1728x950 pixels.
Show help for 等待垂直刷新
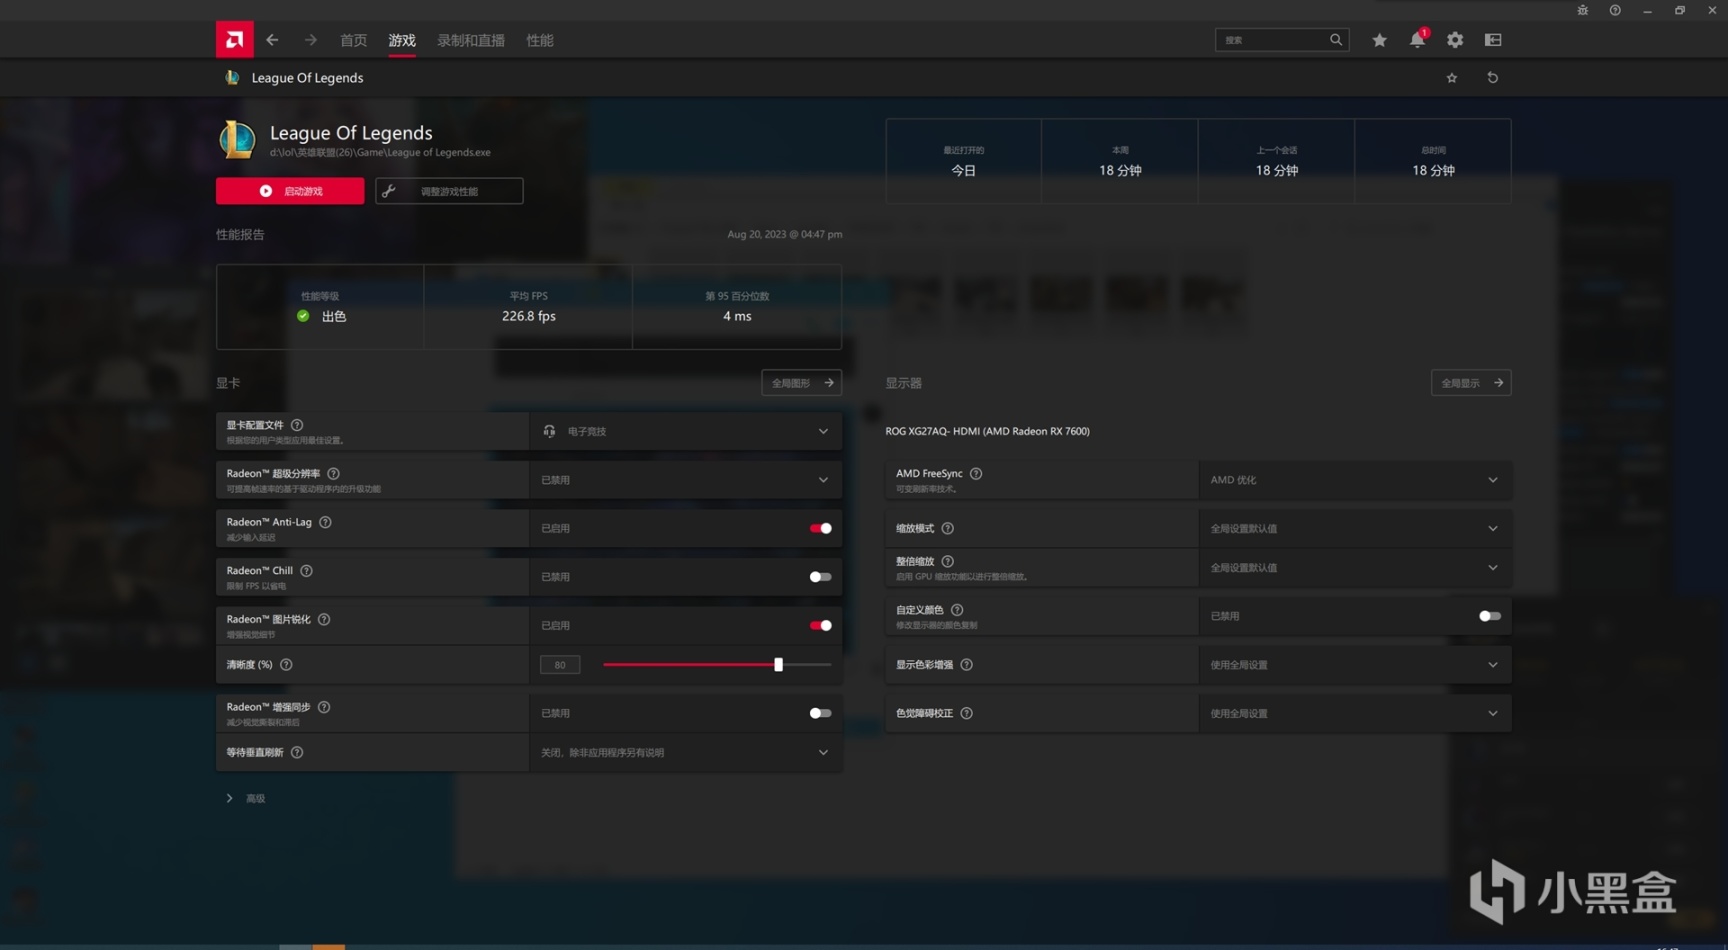tap(297, 752)
